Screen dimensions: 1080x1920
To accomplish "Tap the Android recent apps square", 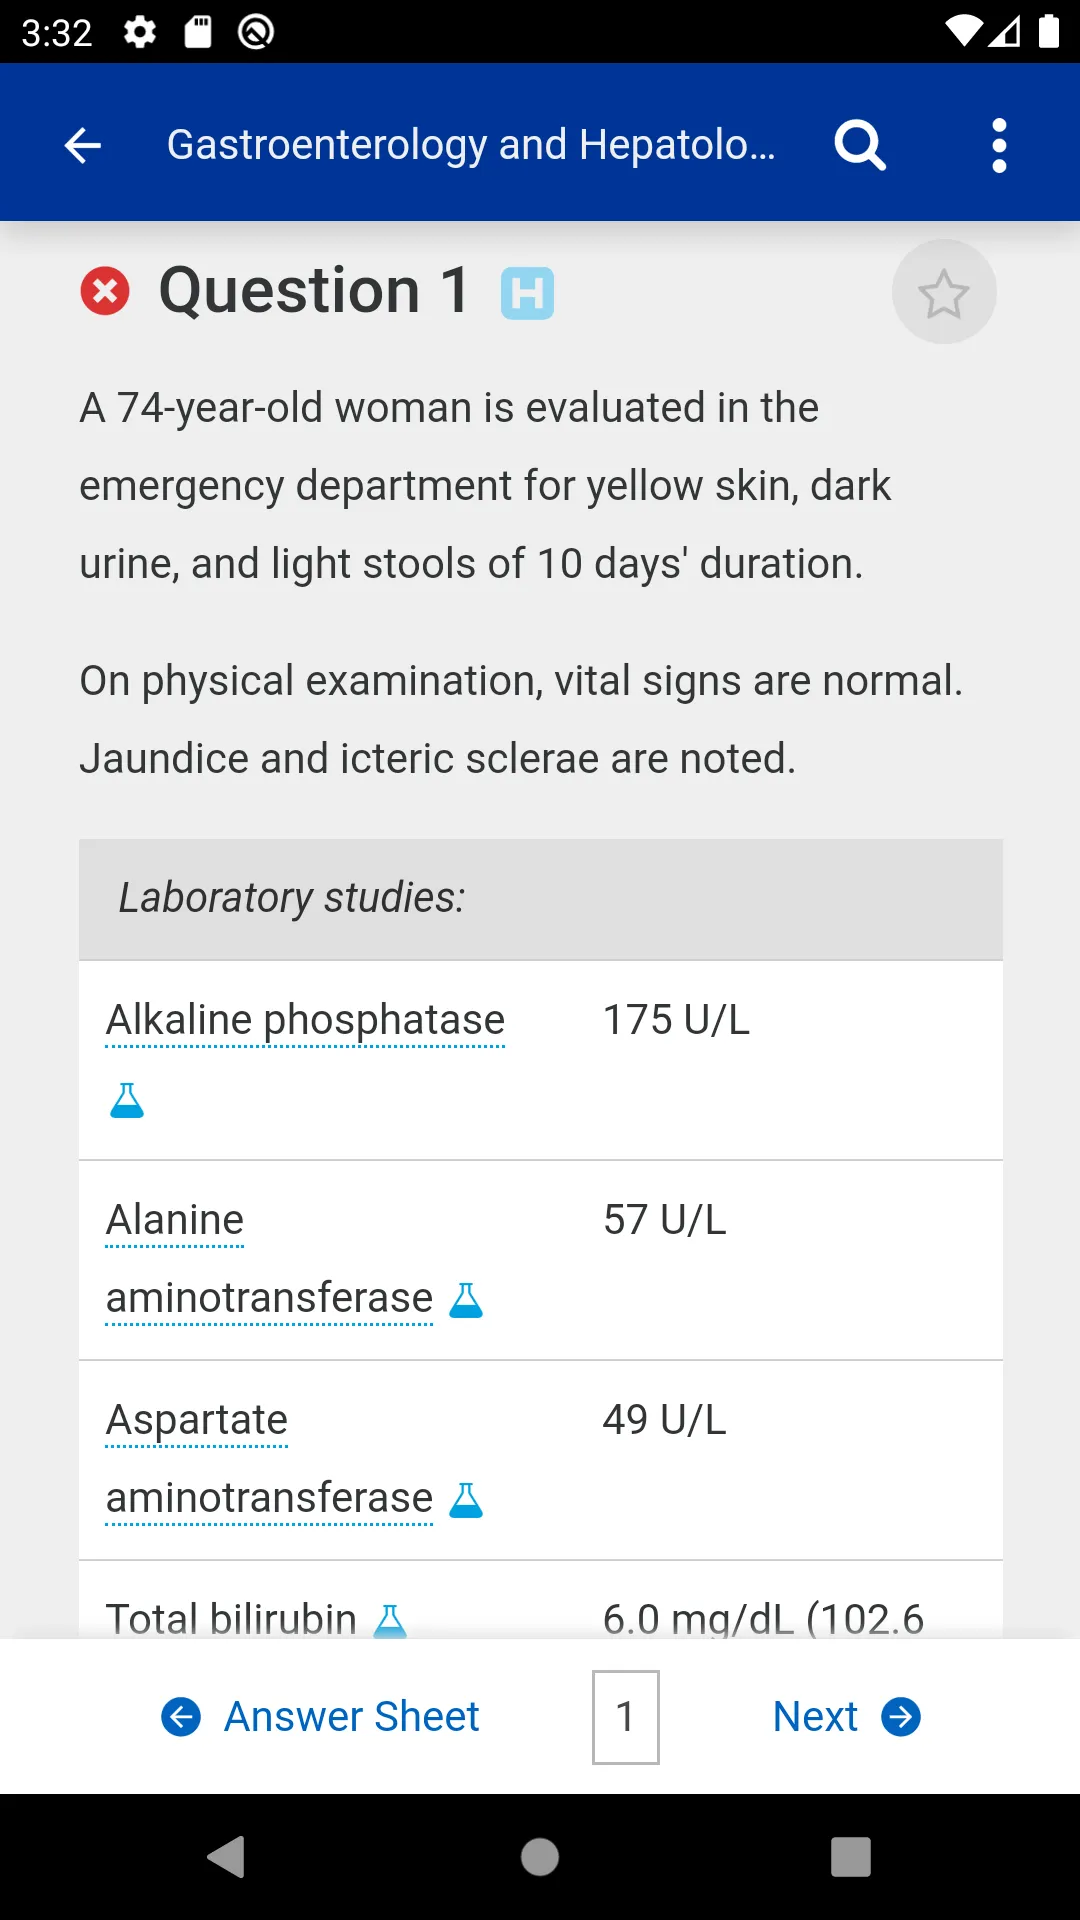I will point(851,1857).
